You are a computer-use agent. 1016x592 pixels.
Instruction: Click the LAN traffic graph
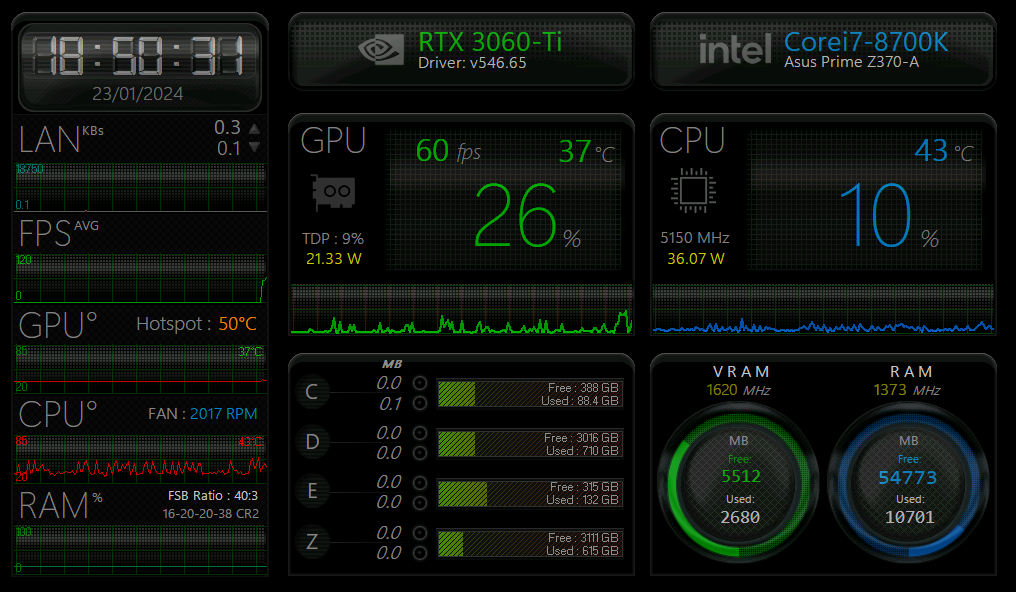tap(140, 187)
